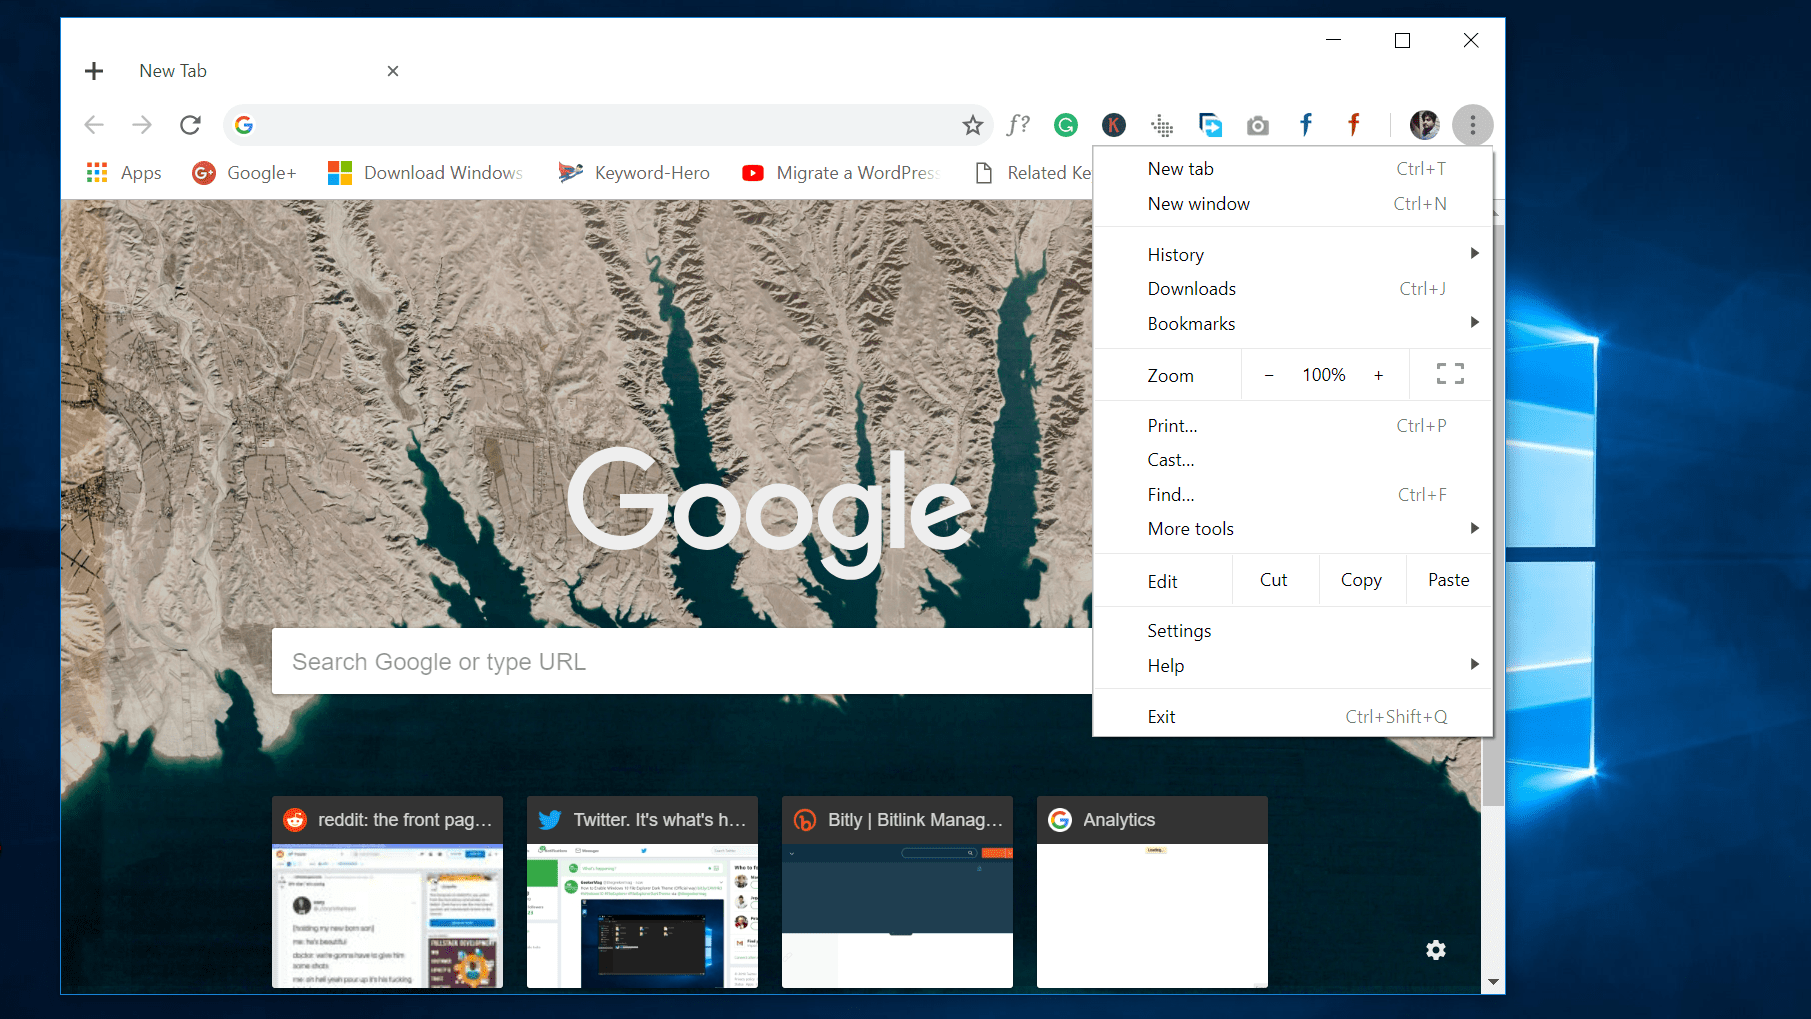Maximize the Chrome window
Screen dimensions: 1811x1019
[1402, 40]
